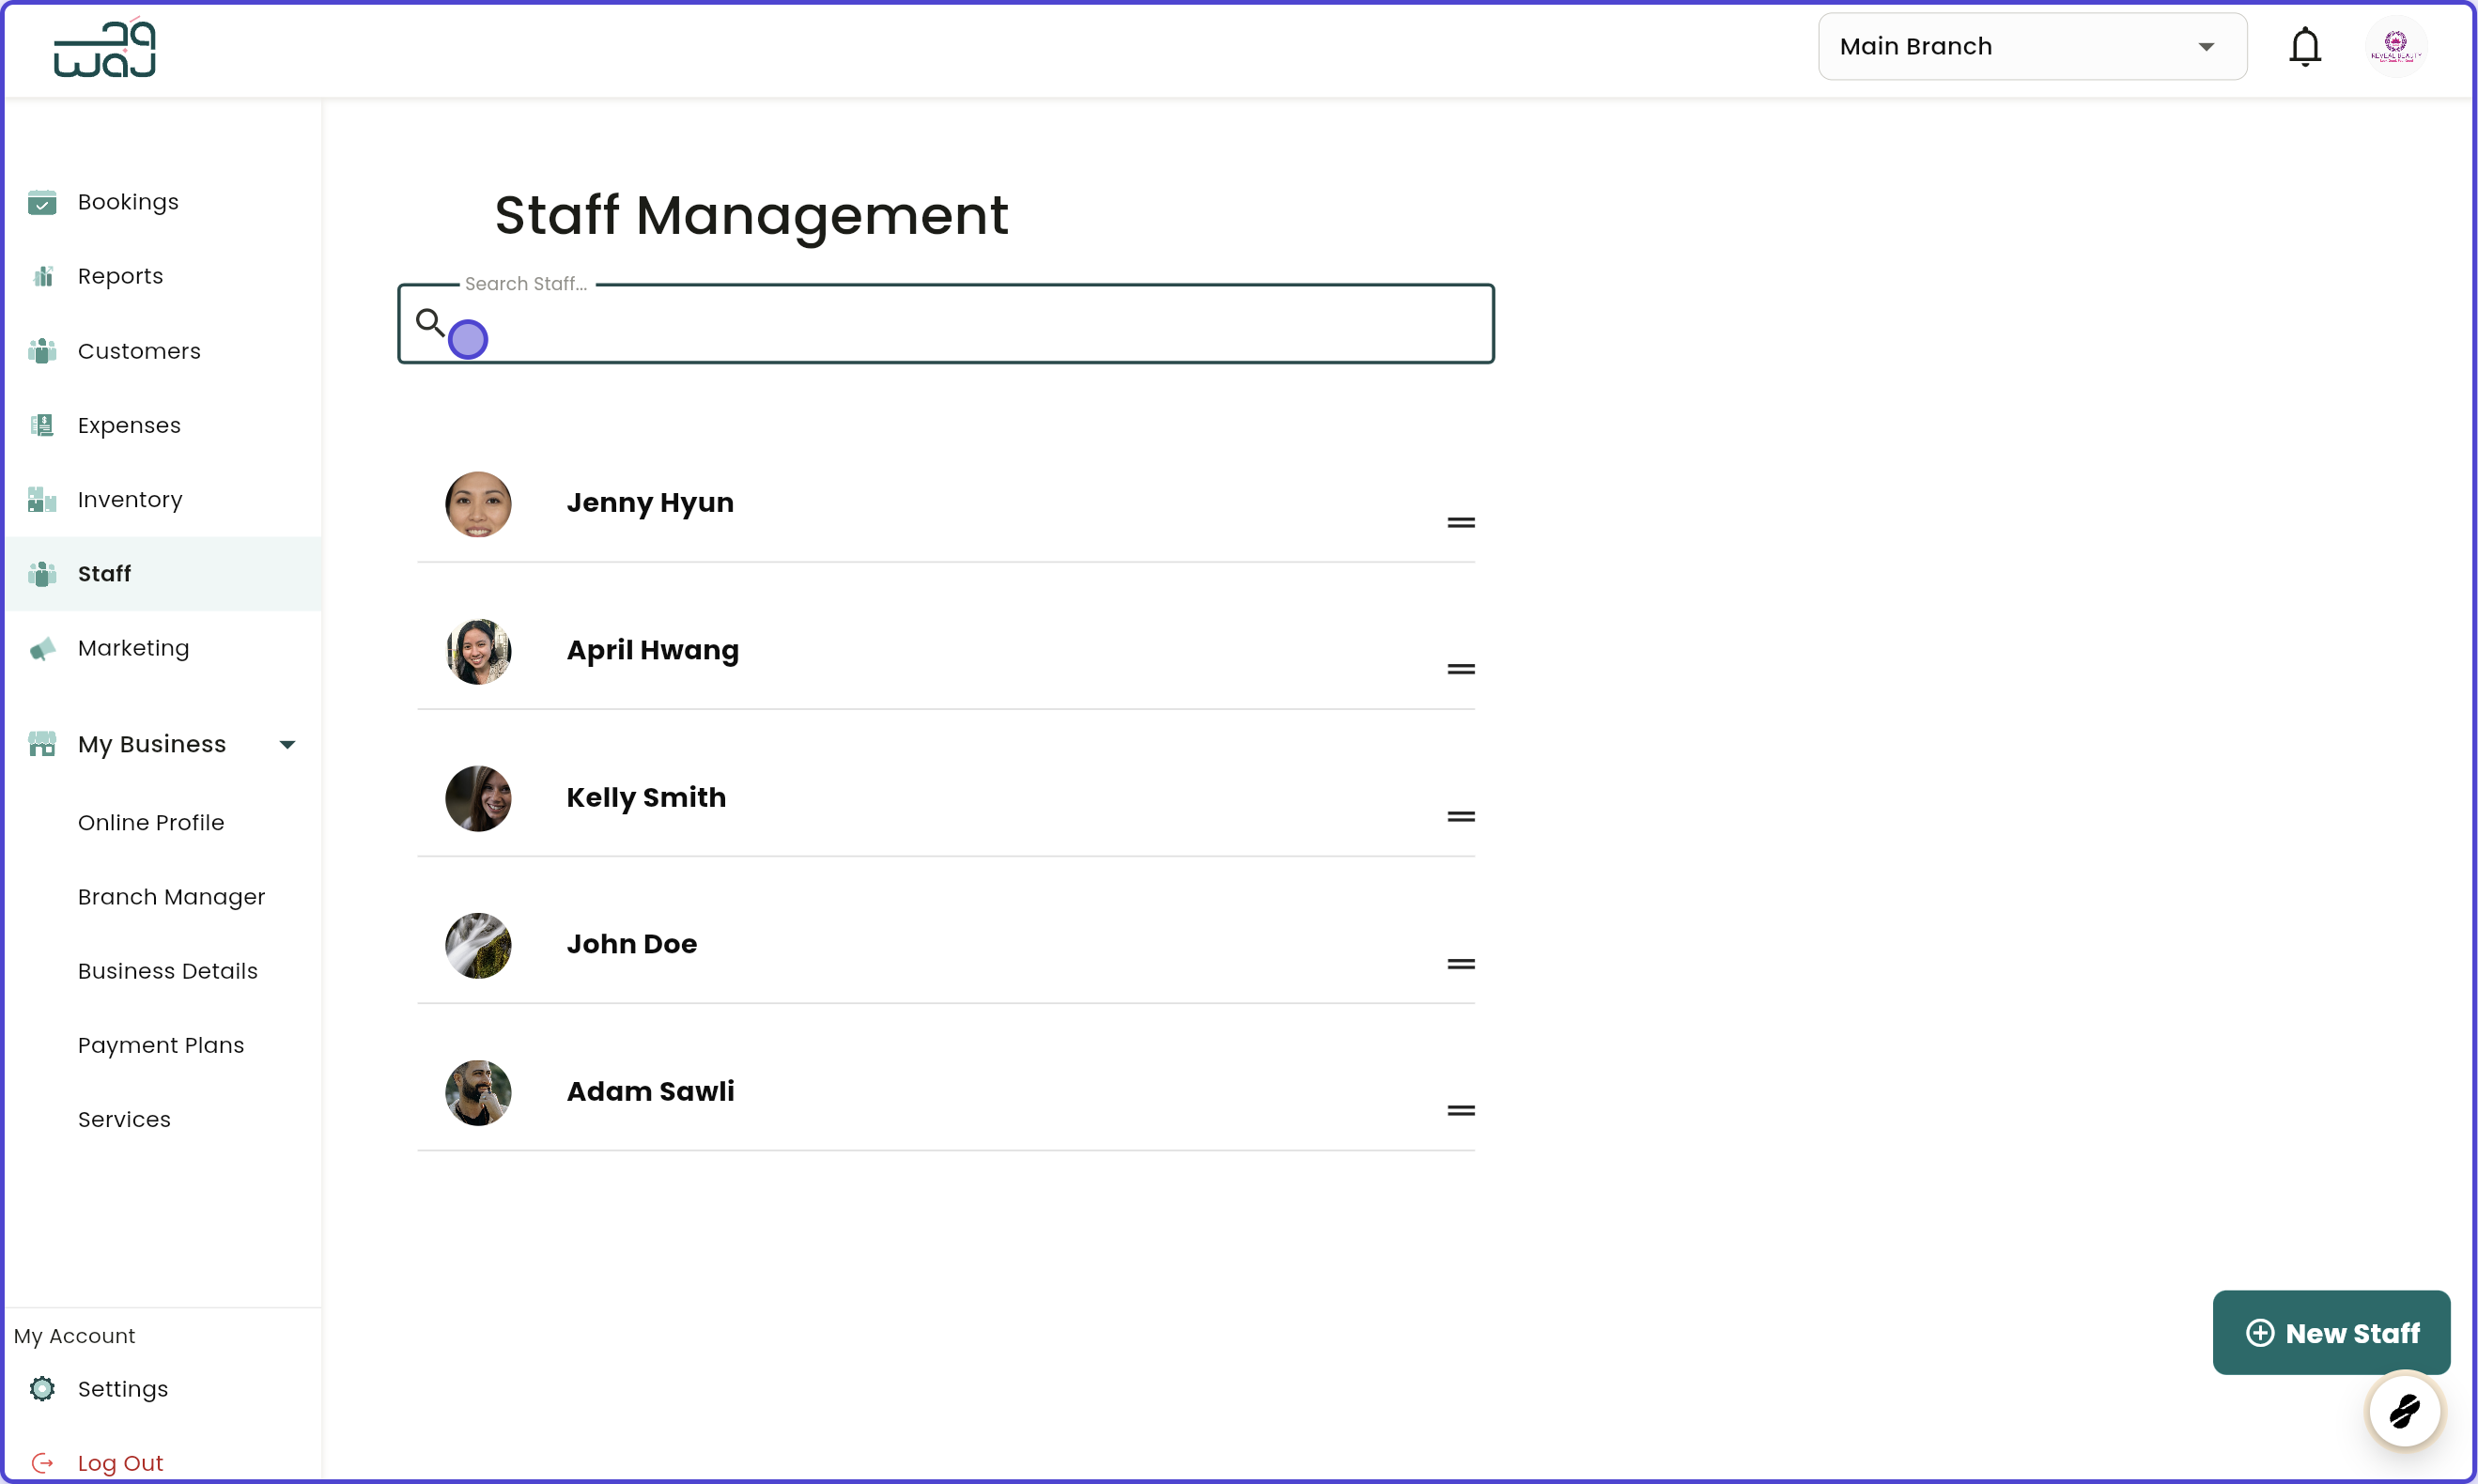Collapse the My Business section
The image size is (2478, 1484).
pyautogui.click(x=287, y=744)
